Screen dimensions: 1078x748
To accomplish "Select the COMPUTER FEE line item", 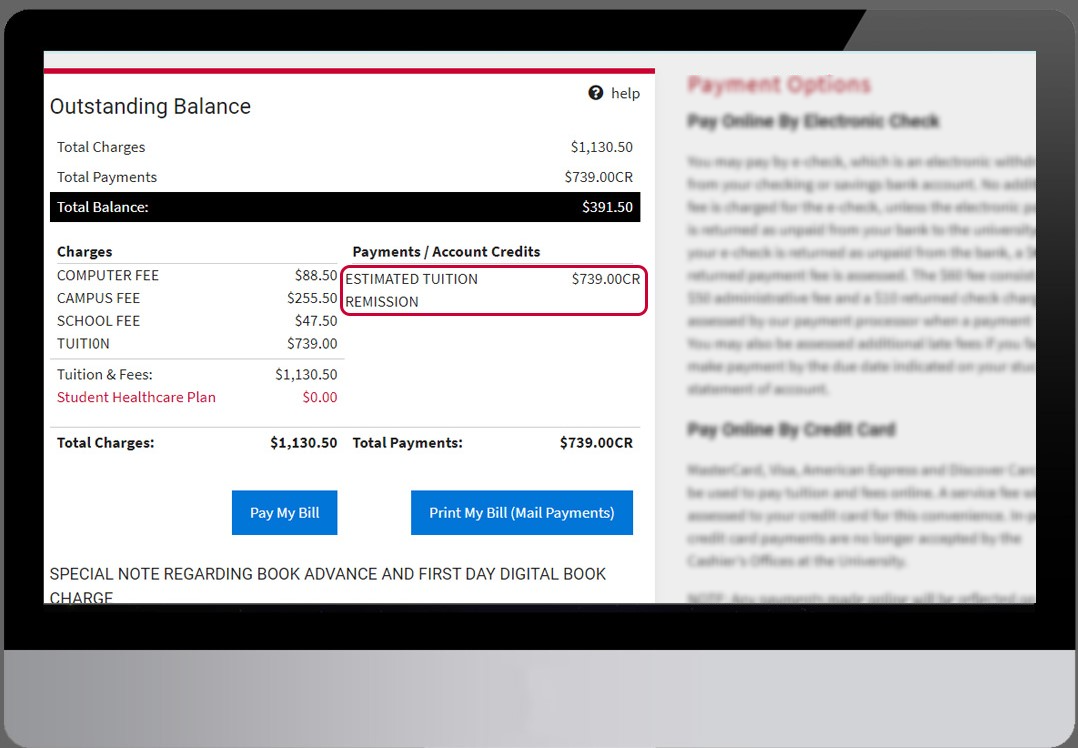I will (x=108, y=275).
